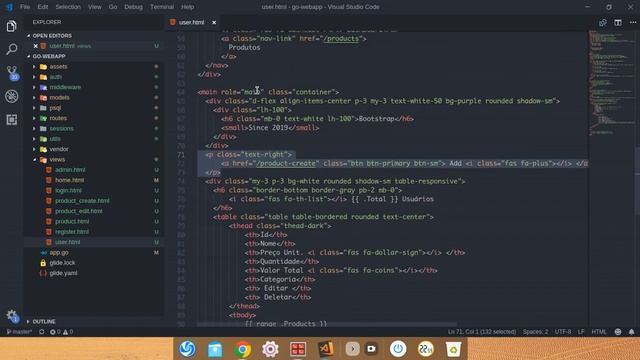Expand the routes folder

coord(58,118)
